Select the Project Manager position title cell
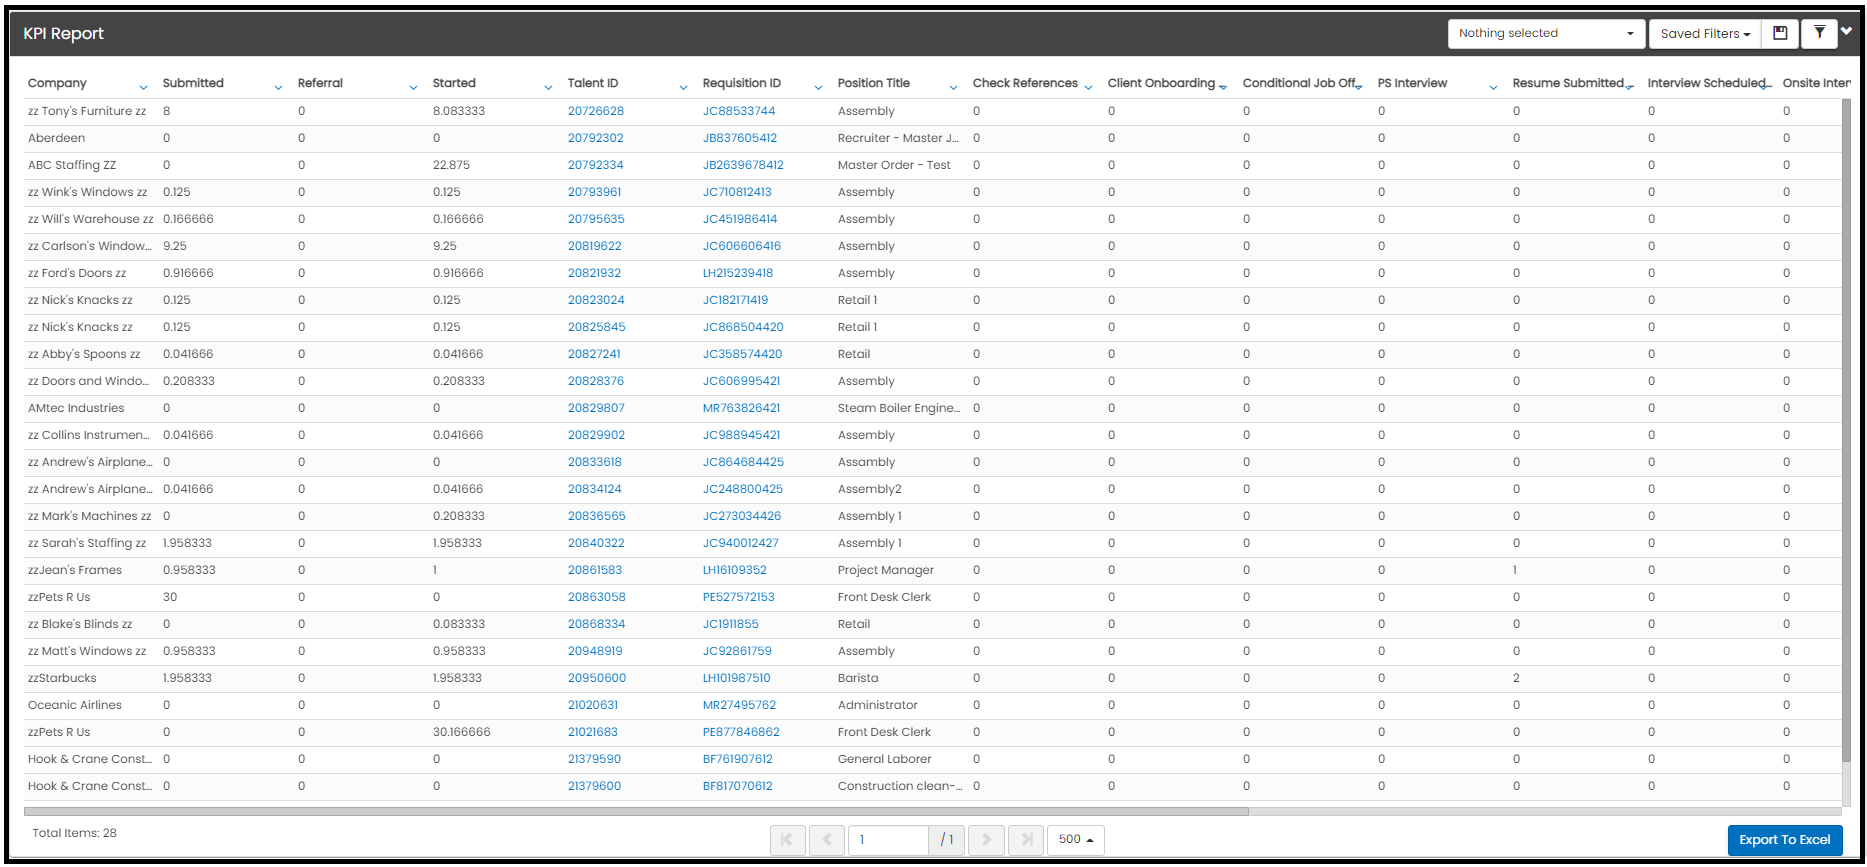Viewport: 1867px width, 867px height. click(x=886, y=570)
